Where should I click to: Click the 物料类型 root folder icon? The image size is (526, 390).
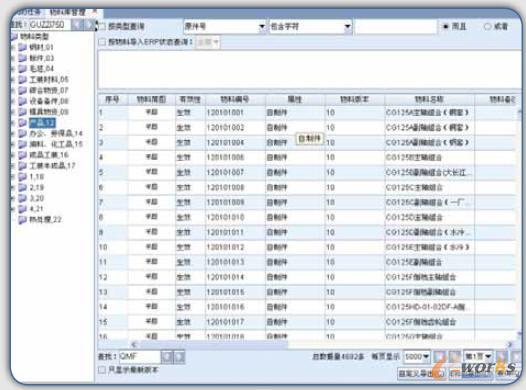pos(14,36)
